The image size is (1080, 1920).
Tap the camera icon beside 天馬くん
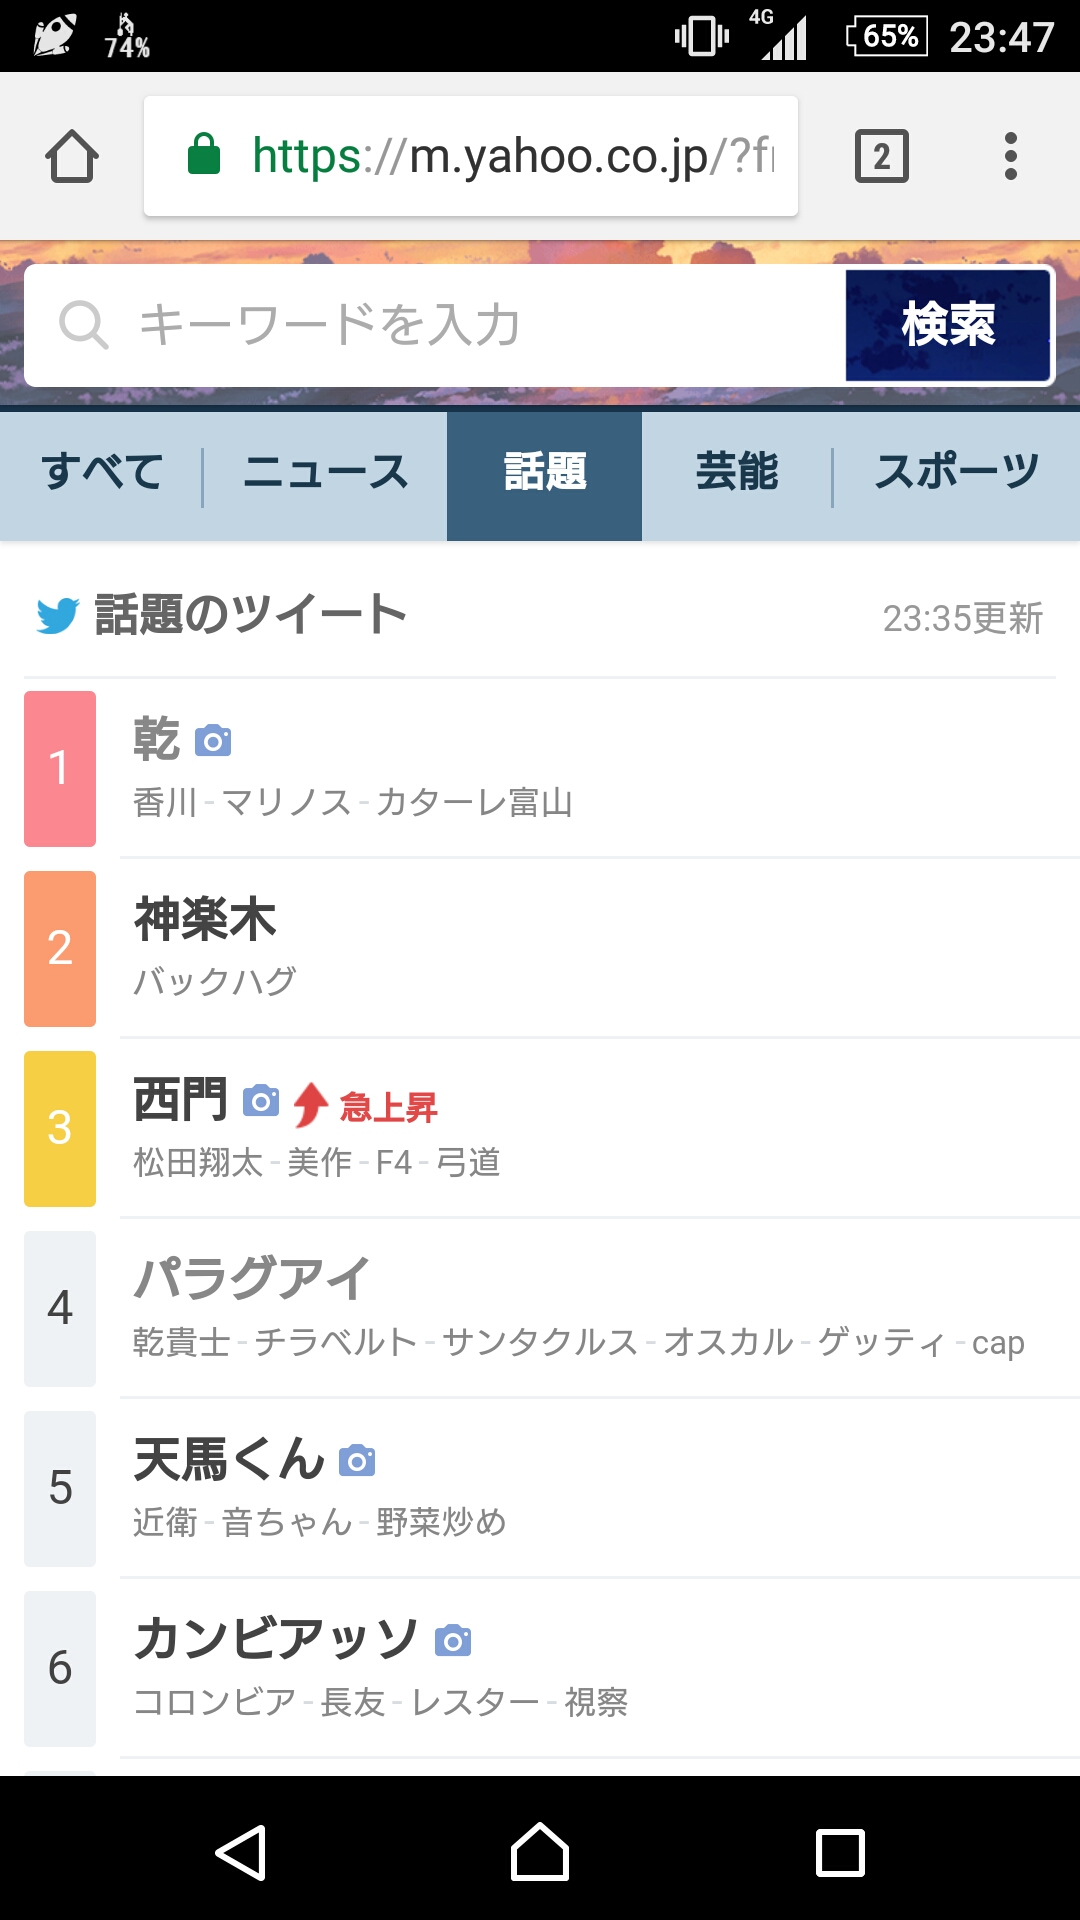357,1461
